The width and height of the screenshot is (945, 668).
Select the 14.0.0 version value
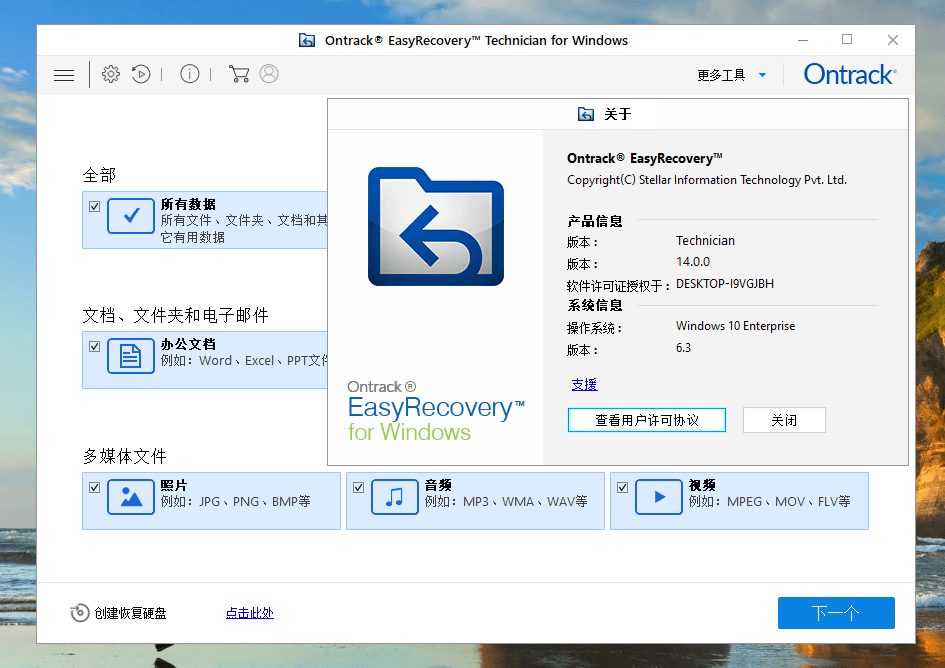(693, 262)
